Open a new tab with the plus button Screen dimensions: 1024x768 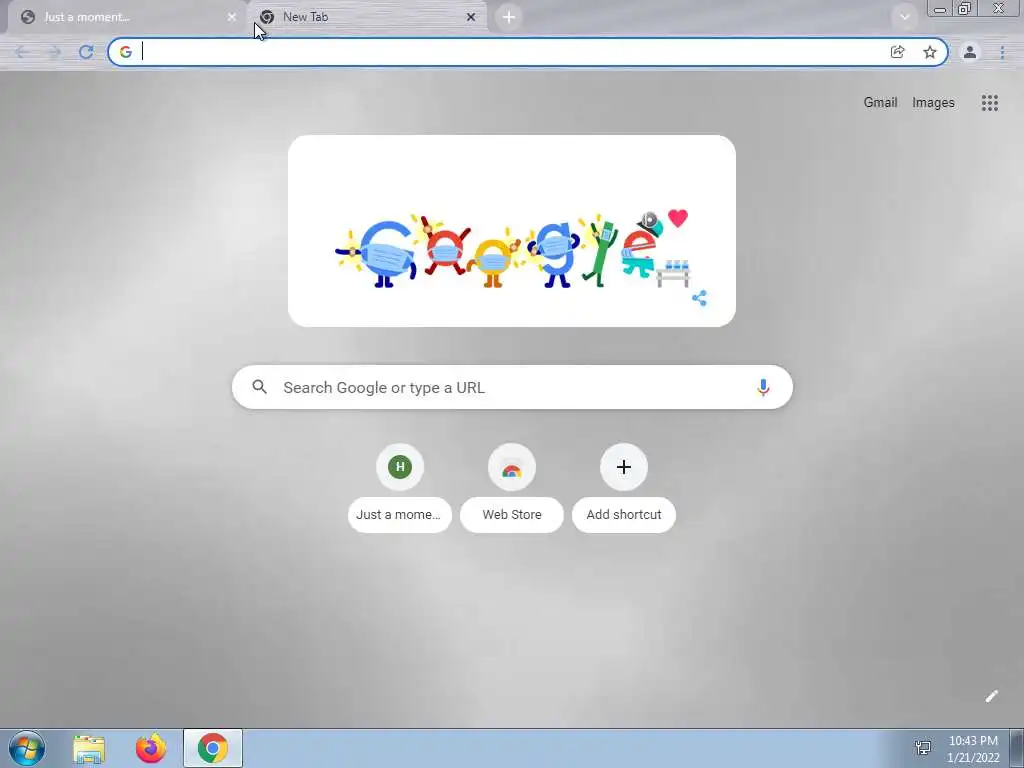point(509,17)
